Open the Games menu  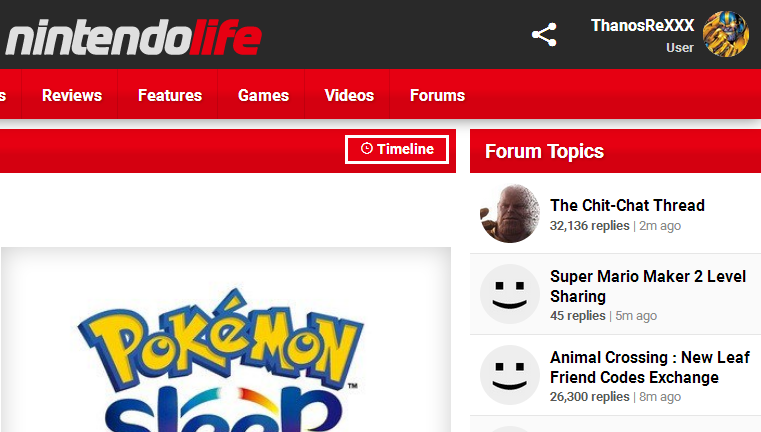pos(264,95)
